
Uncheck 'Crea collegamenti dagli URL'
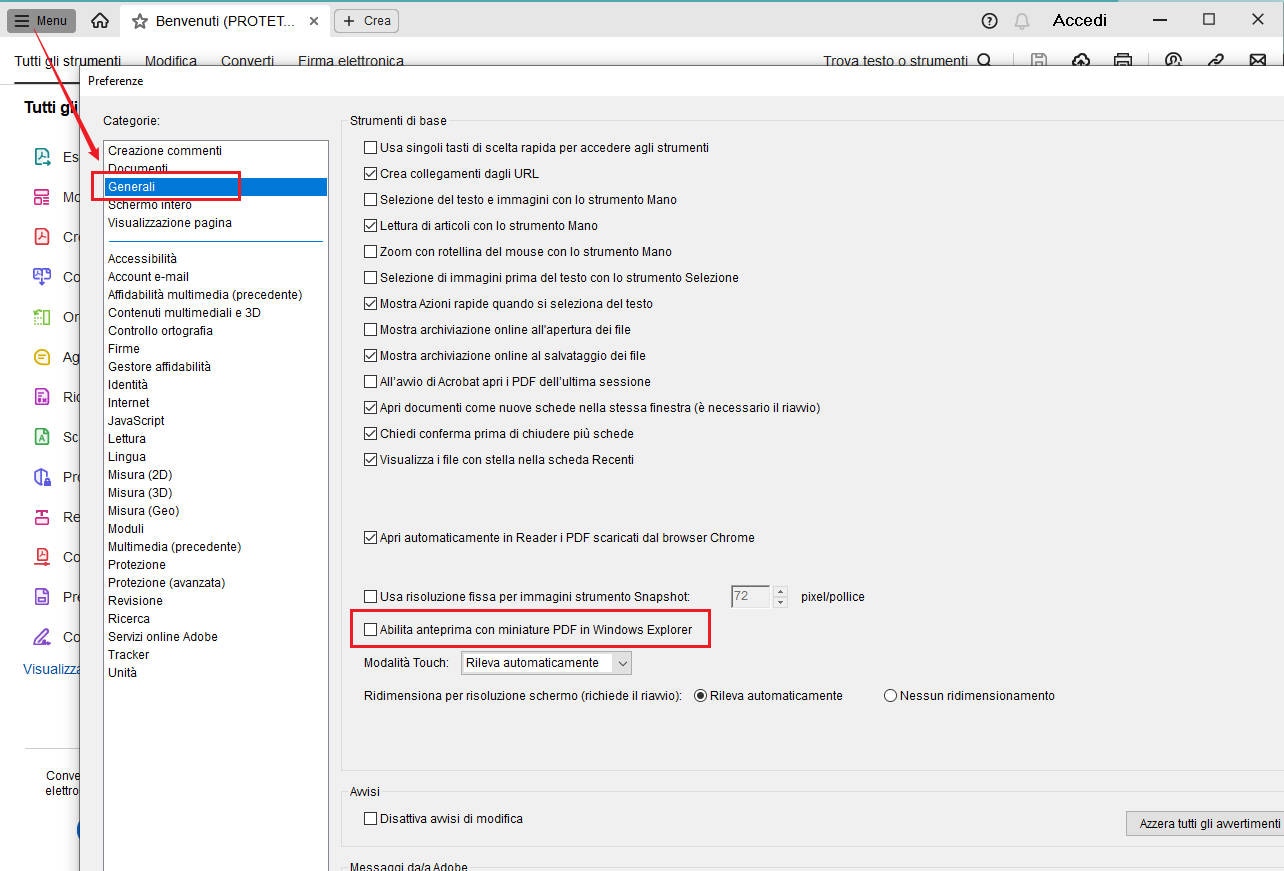pos(371,174)
